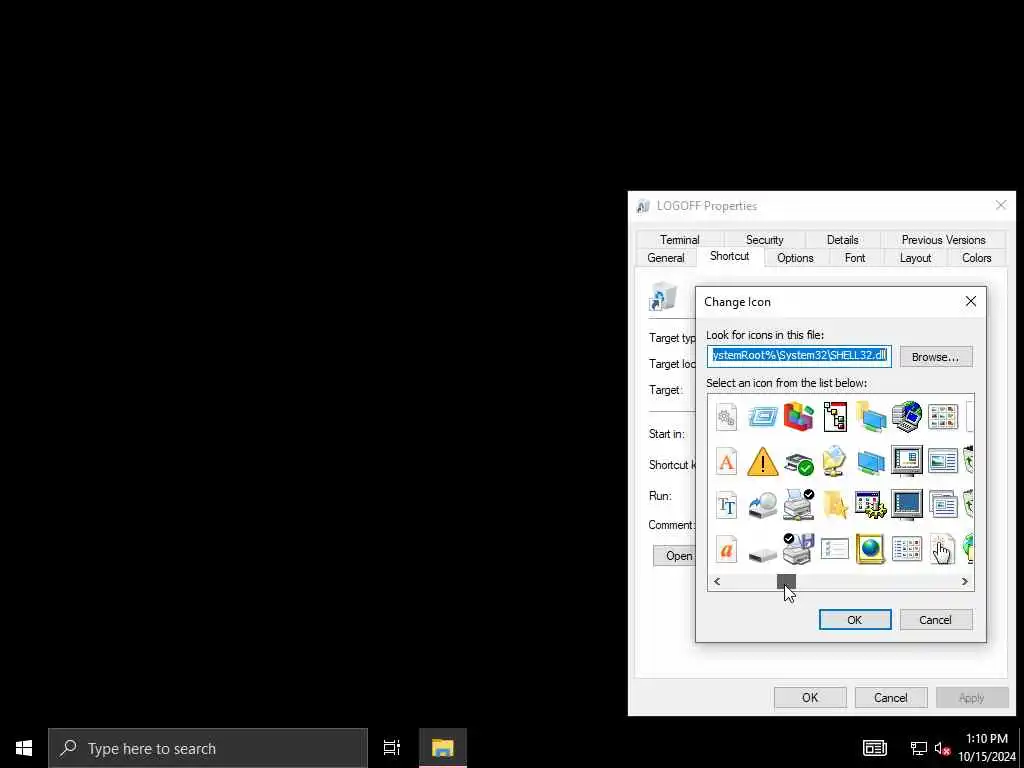Select the monitor showing a window icon
This screenshot has height=768, width=1024.
pos(906,461)
